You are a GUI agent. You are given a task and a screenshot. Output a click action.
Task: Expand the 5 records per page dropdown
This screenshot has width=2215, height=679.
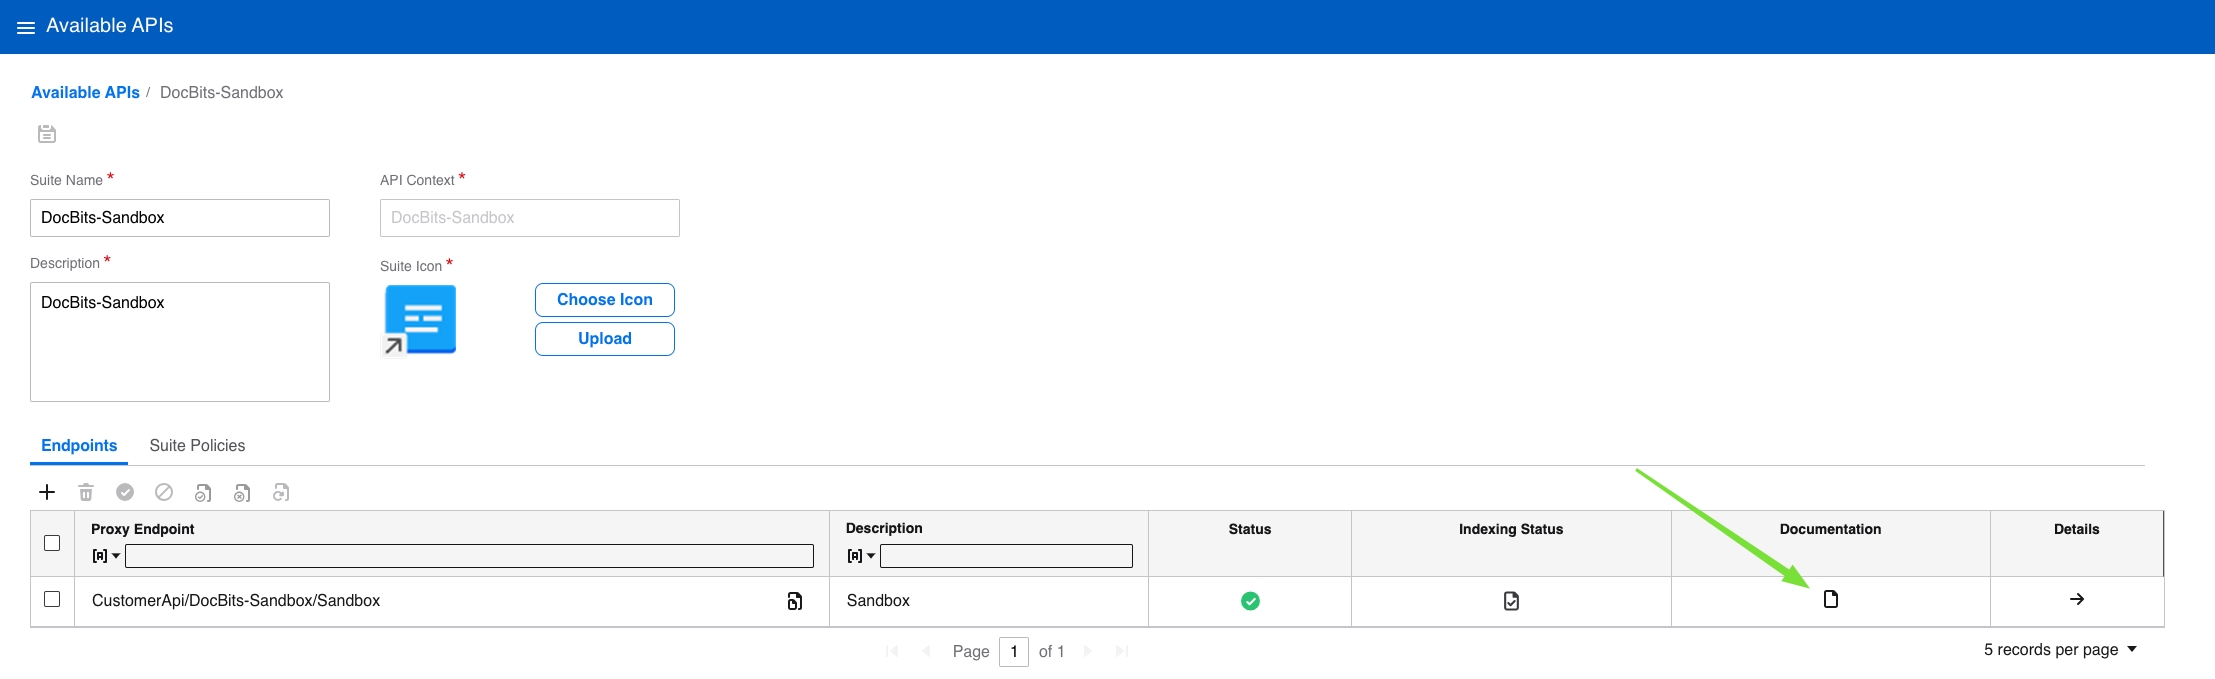tap(2060, 650)
